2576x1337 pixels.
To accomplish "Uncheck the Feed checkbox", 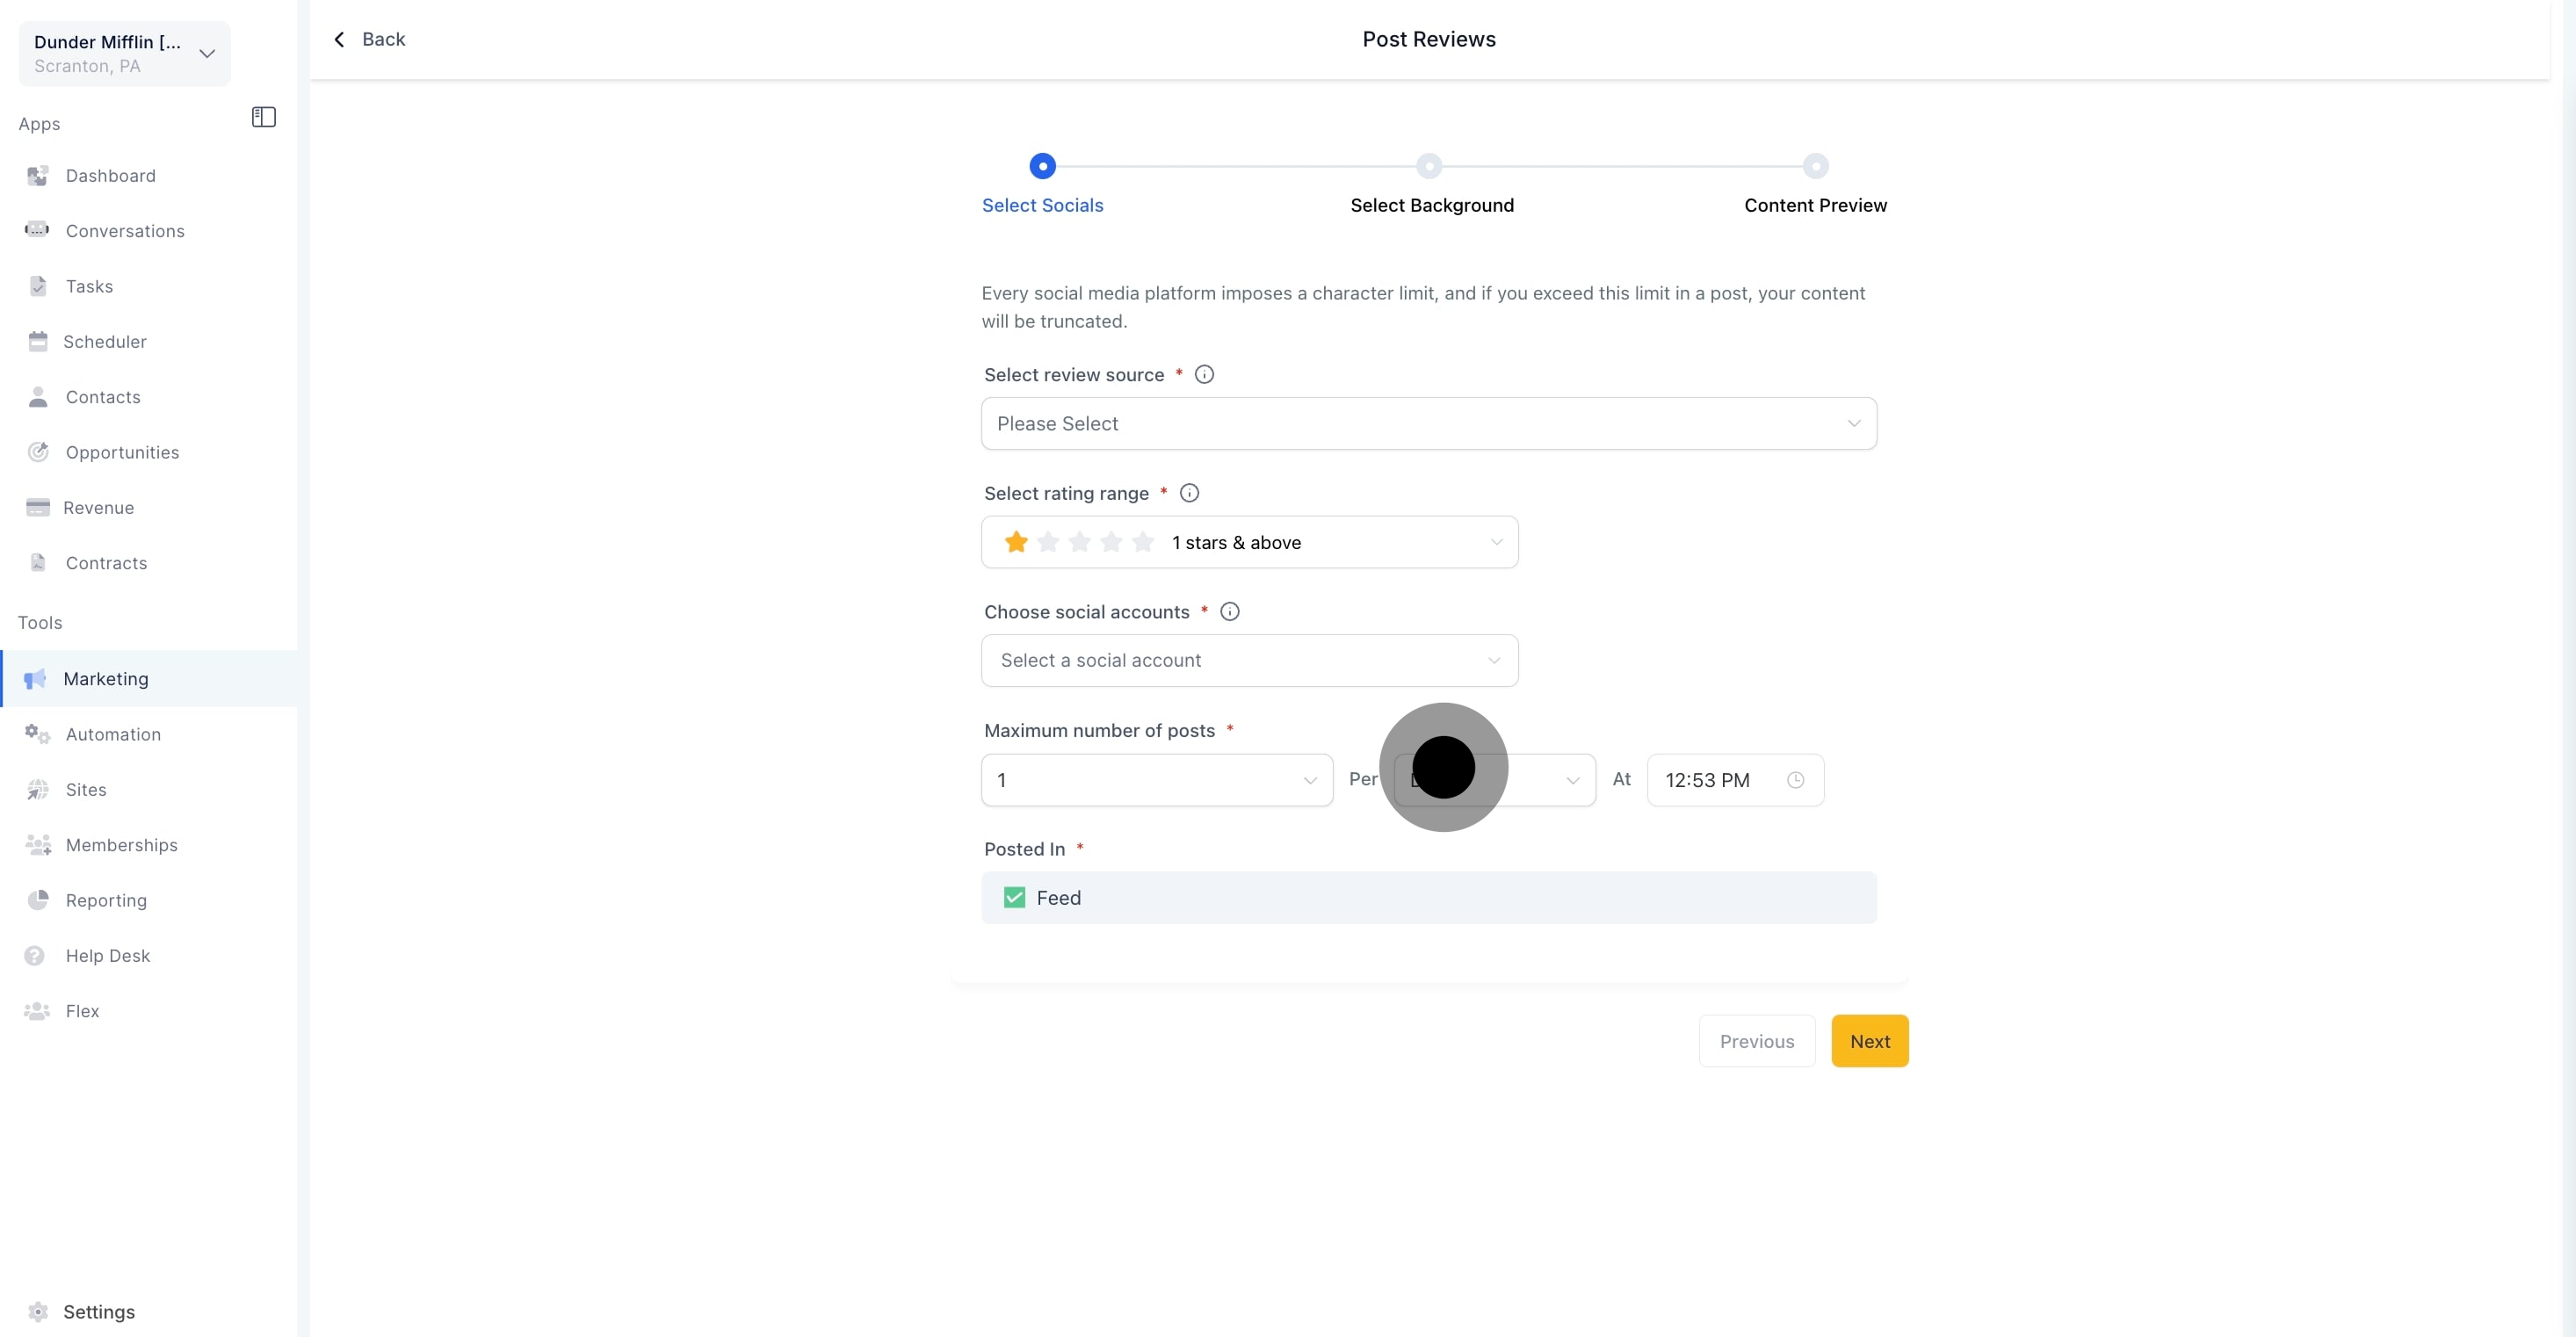I will [x=1014, y=898].
